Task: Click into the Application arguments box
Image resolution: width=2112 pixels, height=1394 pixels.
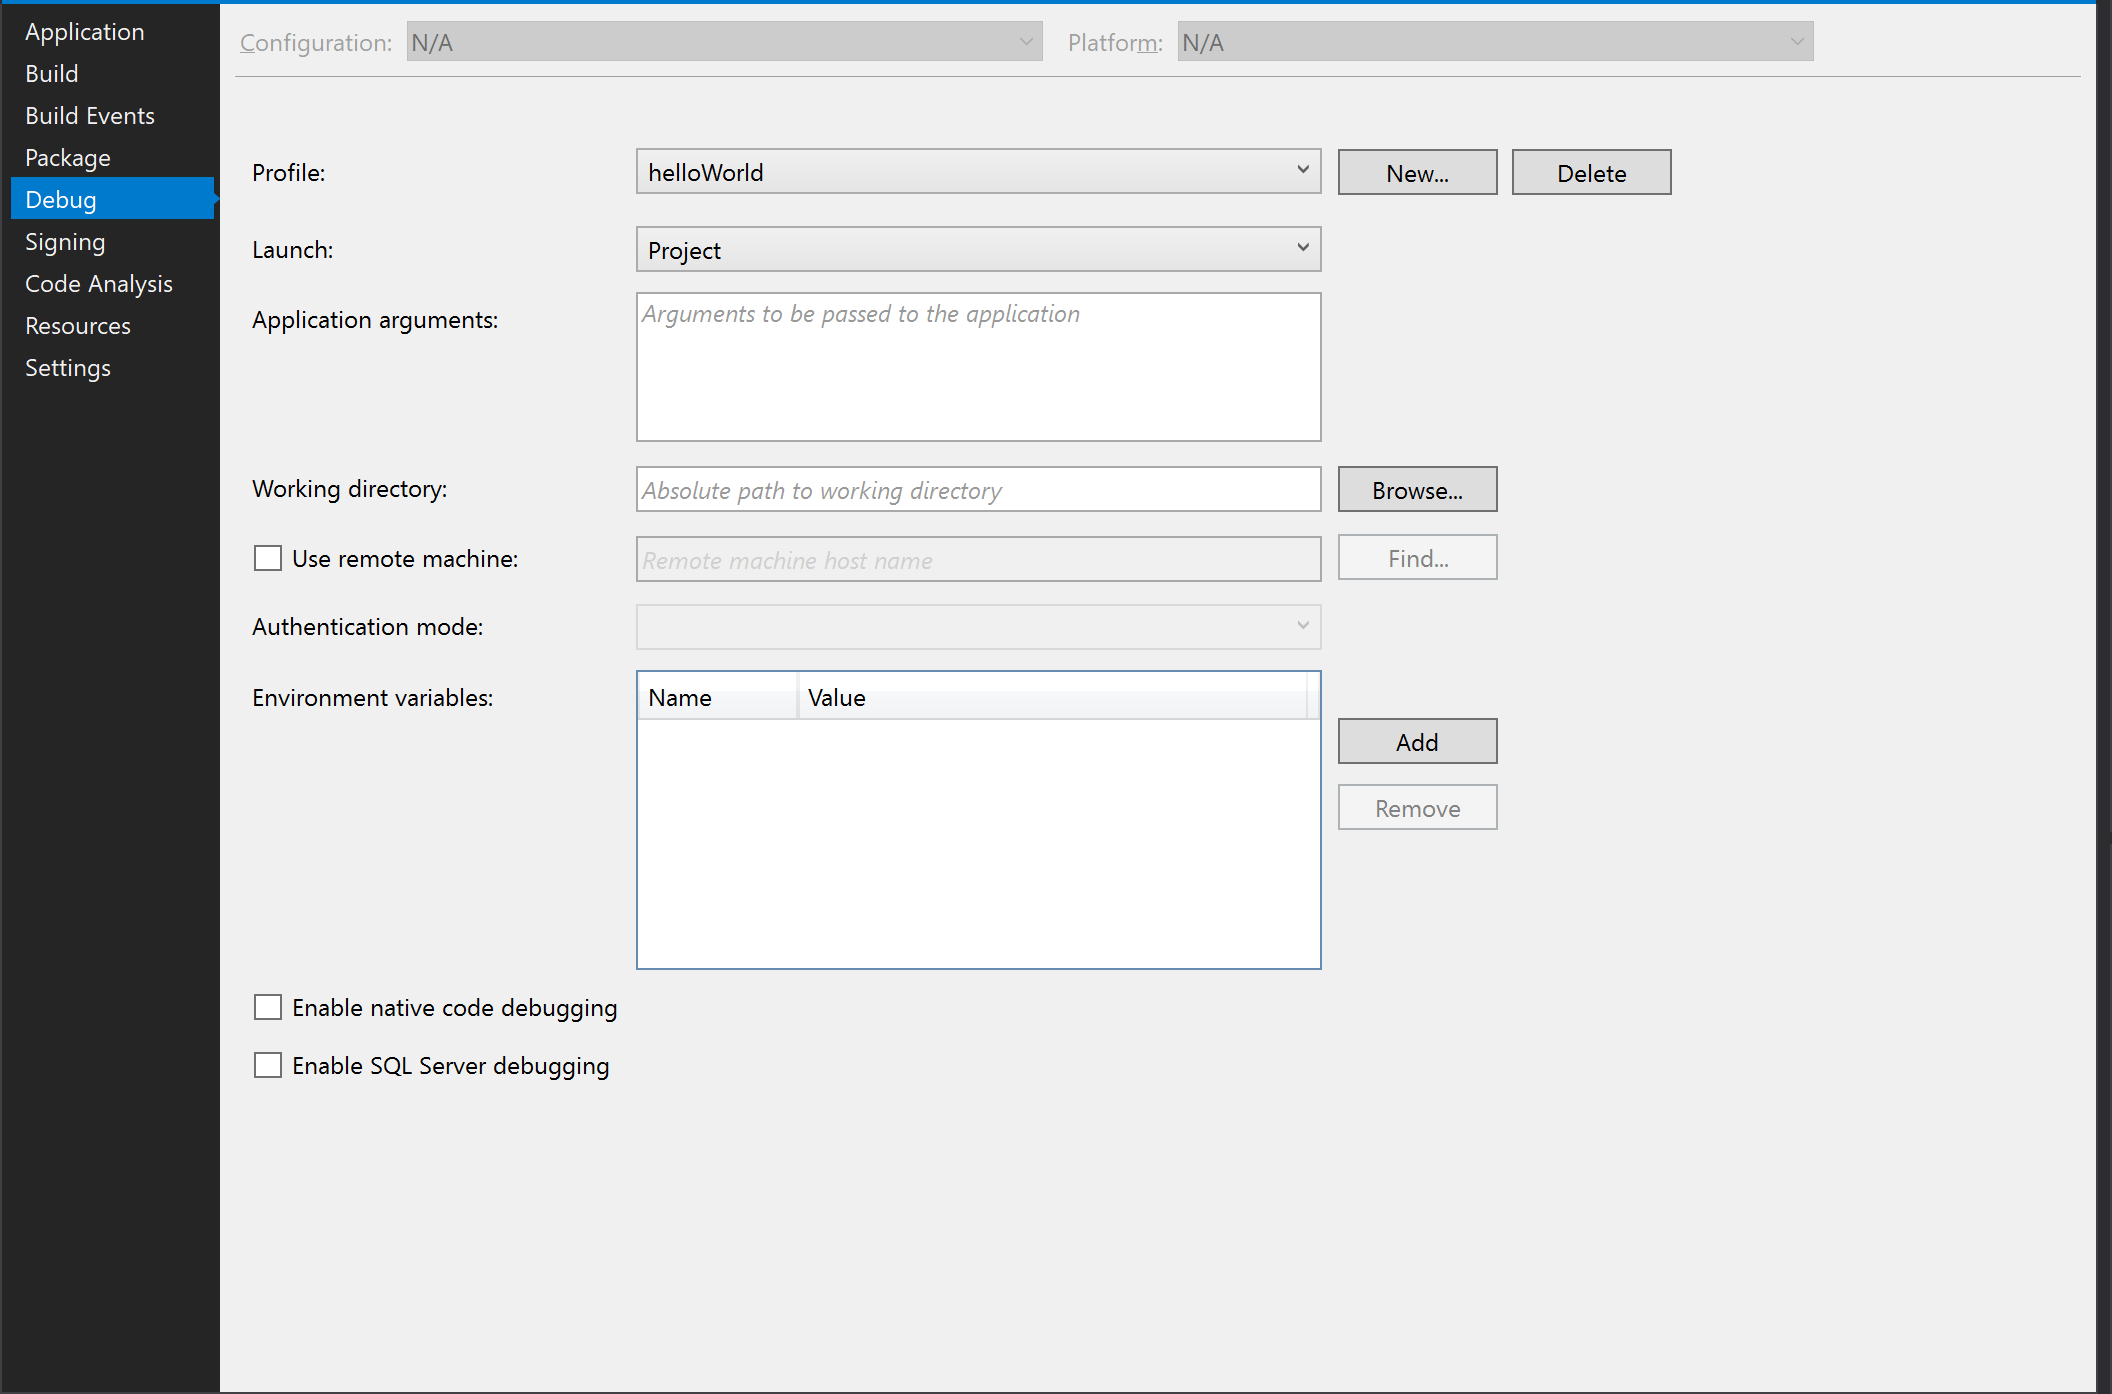Action: 978,367
